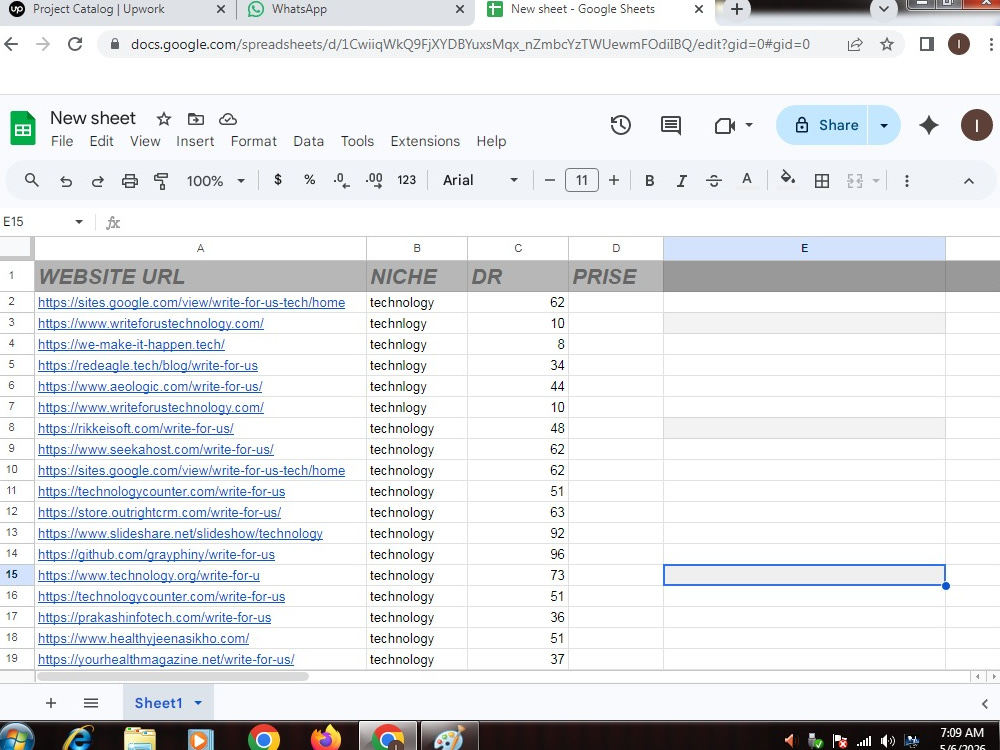1000x750 pixels.
Task: Open the Insert menu
Action: click(x=195, y=141)
